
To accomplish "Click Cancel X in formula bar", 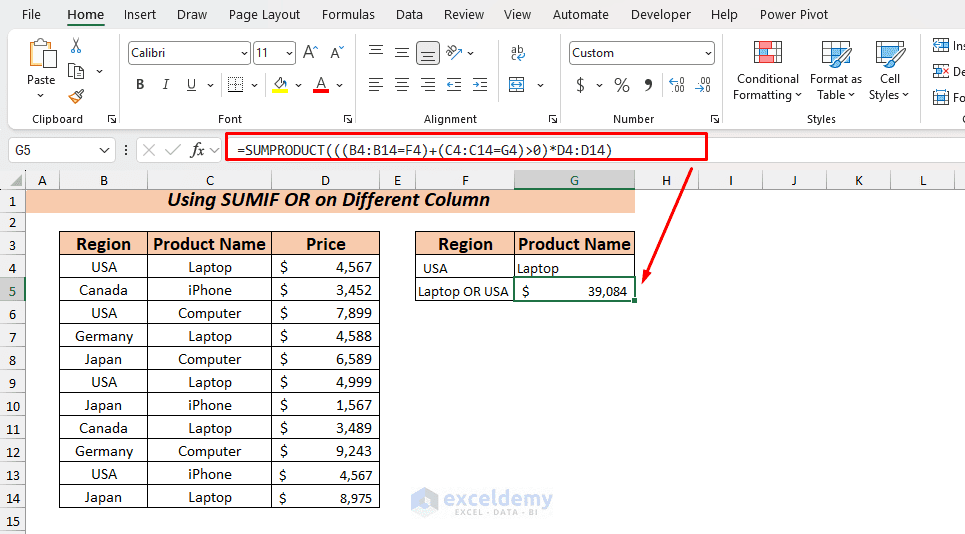I will click(x=148, y=150).
